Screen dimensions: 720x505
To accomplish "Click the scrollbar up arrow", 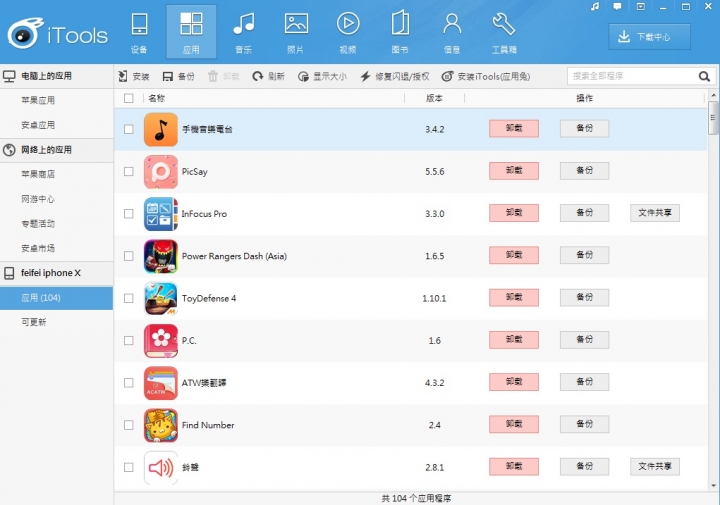I will [x=713, y=95].
